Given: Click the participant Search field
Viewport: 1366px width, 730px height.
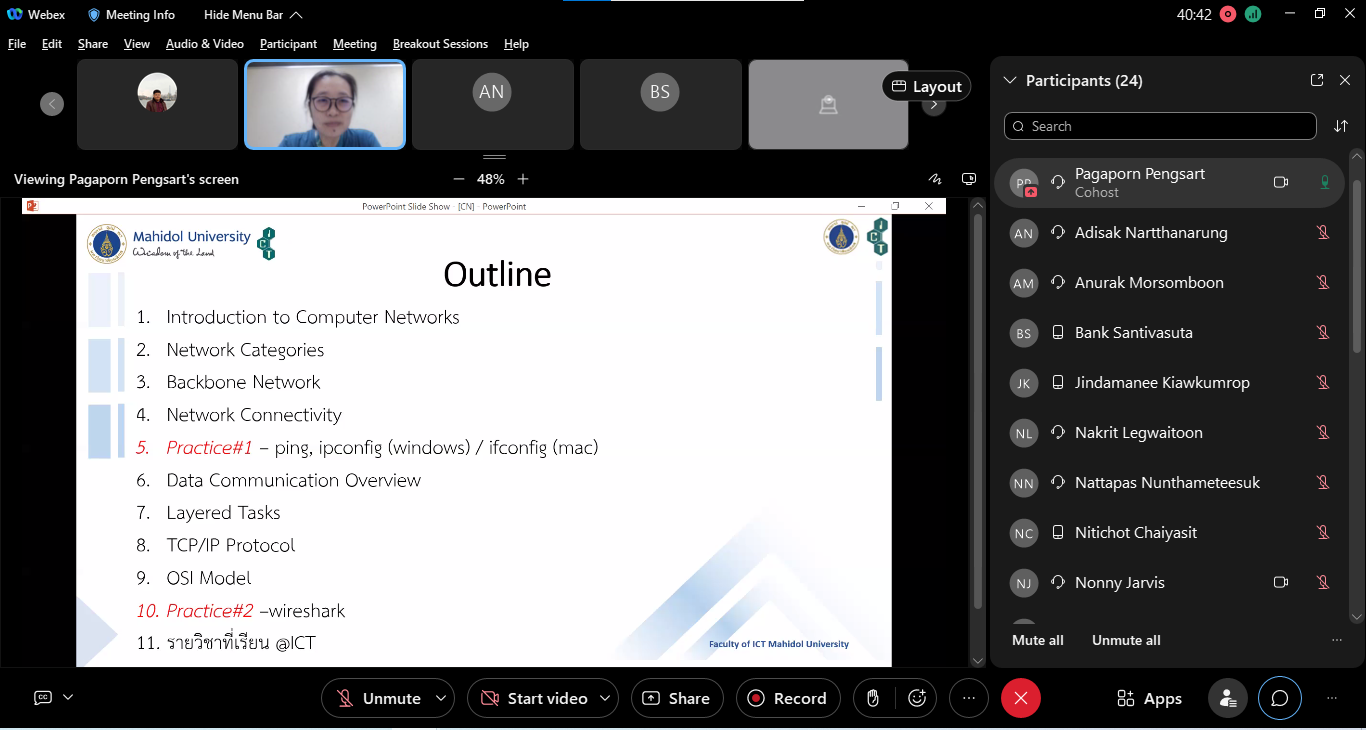Looking at the screenshot, I should pyautogui.click(x=1160, y=126).
